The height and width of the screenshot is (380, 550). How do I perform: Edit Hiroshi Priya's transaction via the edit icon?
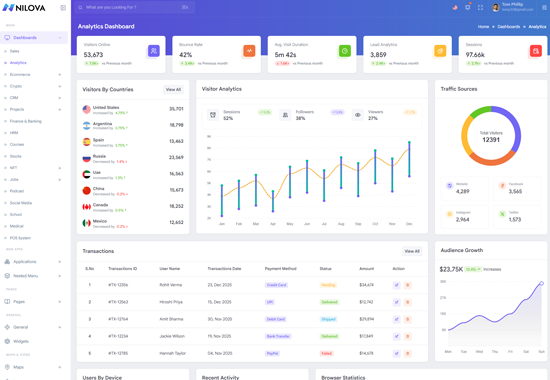tap(397, 302)
